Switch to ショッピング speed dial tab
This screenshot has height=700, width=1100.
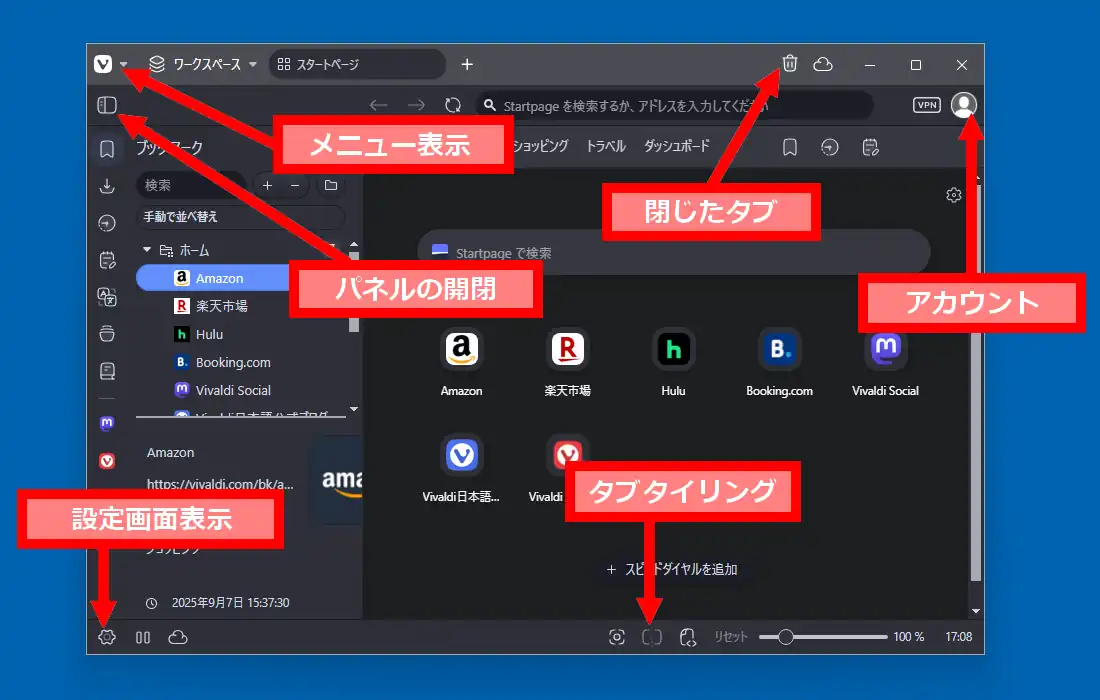pyautogui.click(x=540, y=146)
